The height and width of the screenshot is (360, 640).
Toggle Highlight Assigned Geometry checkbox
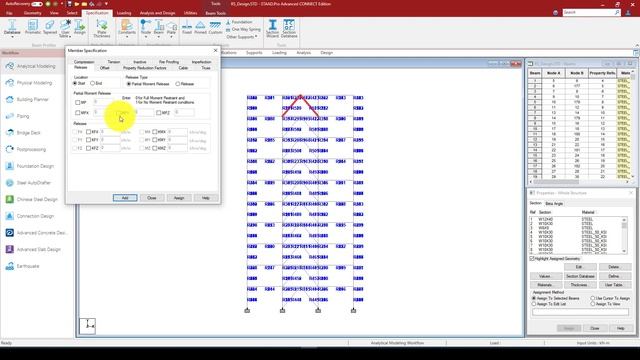(x=532, y=259)
